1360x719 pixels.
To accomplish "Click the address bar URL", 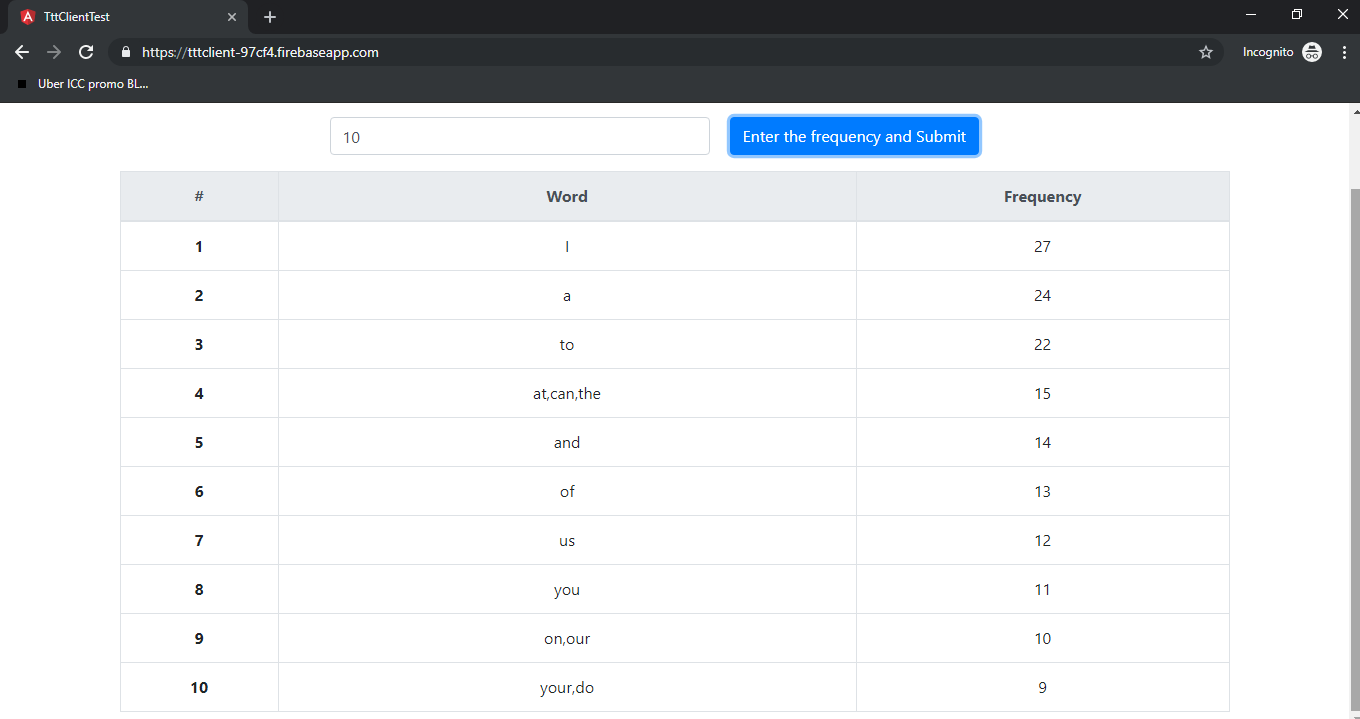I will pyautogui.click(x=260, y=52).
